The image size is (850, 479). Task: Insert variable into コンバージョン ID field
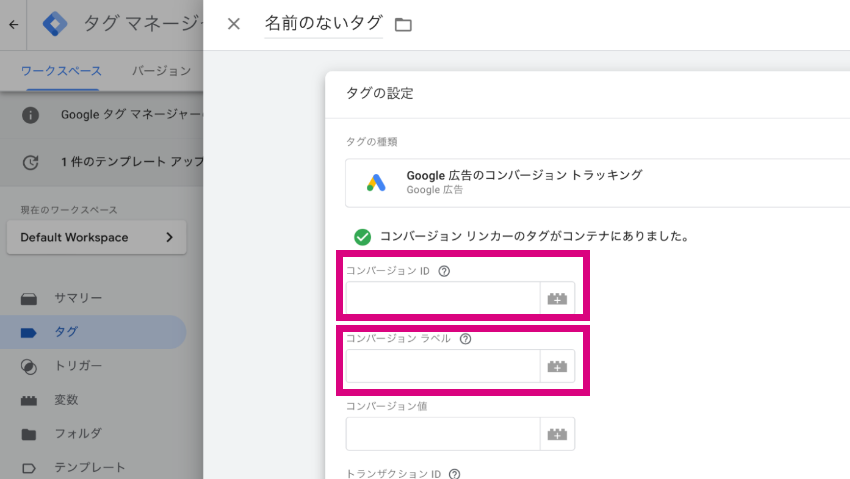click(x=557, y=298)
